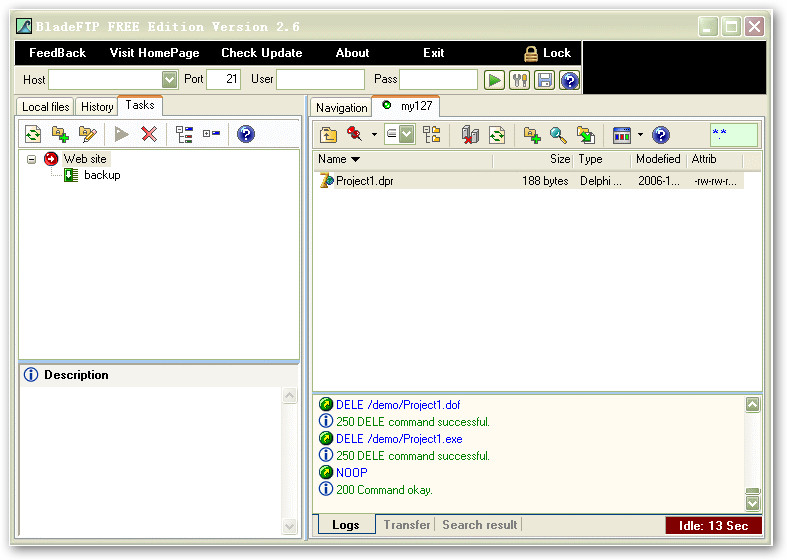787x560 pixels.
Task: Sort by the Type column header
Action: point(602,160)
